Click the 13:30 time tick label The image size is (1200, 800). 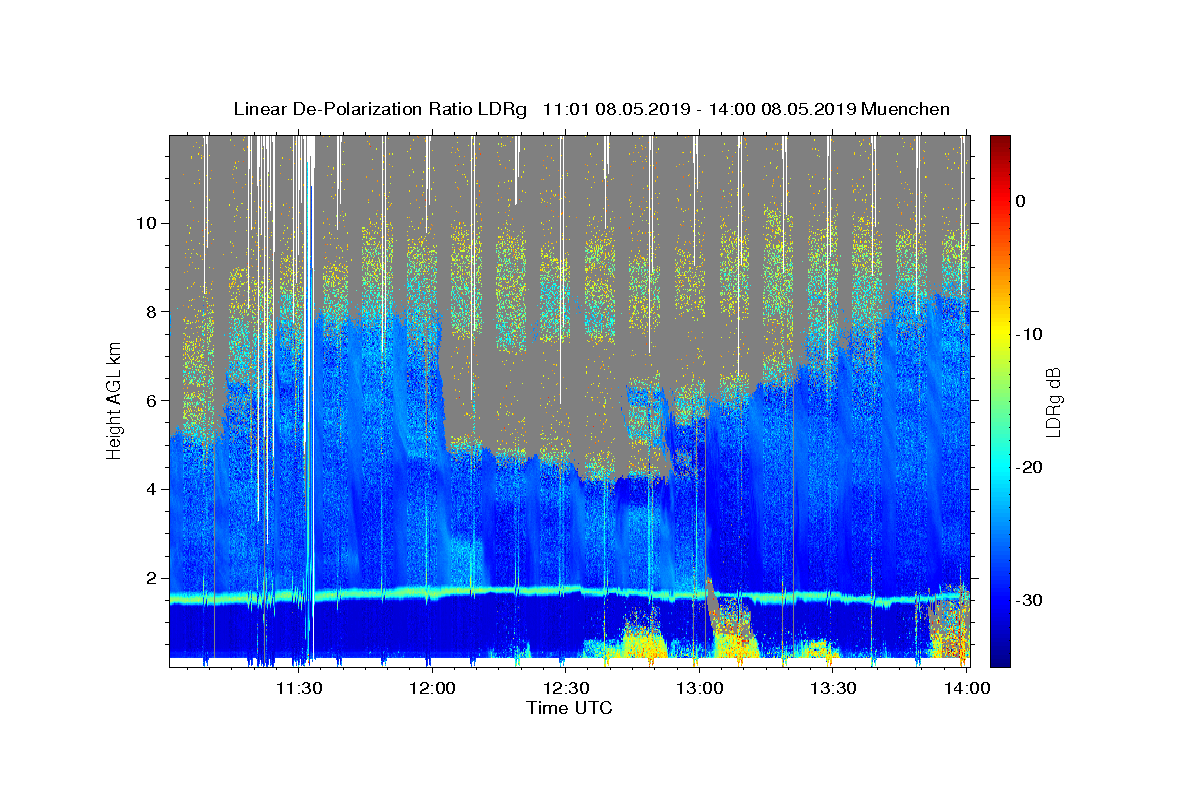pyautogui.click(x=833, y=688)
